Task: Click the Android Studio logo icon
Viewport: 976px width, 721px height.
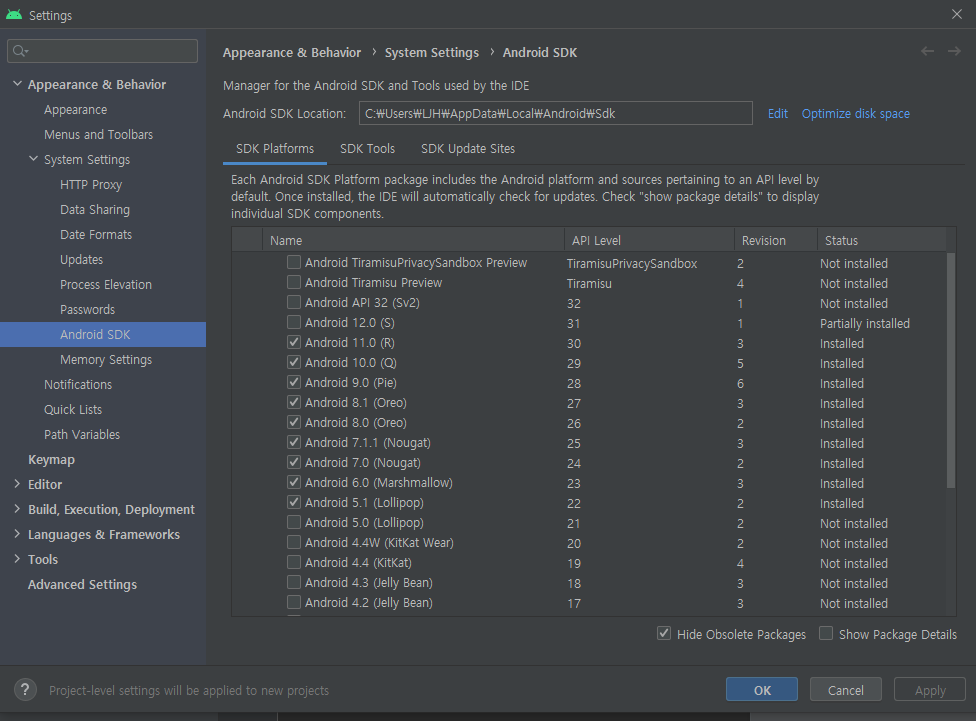Action: [14, 14]
